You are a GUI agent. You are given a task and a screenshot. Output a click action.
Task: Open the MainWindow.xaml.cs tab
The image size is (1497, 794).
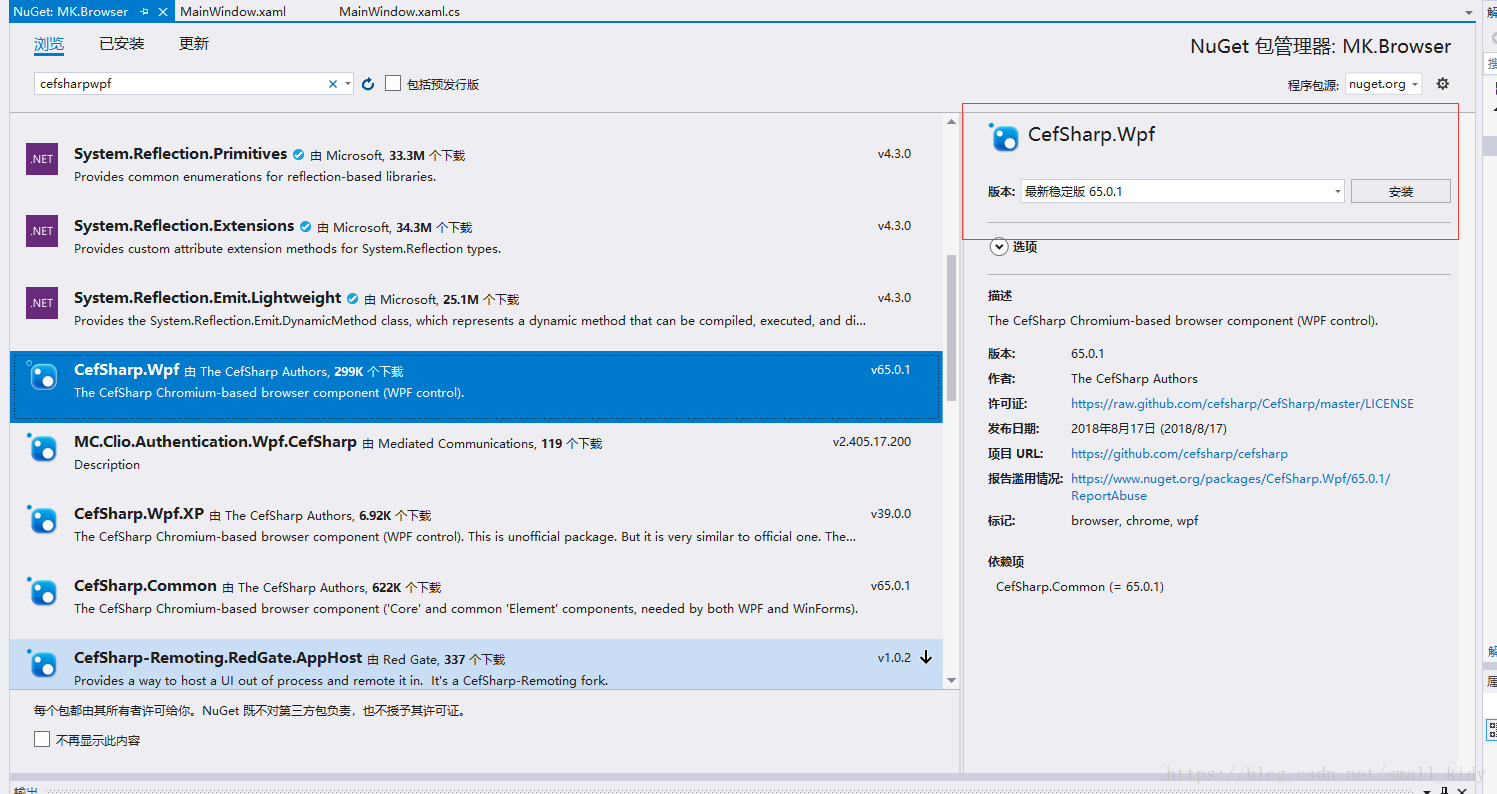coord(398,12)
